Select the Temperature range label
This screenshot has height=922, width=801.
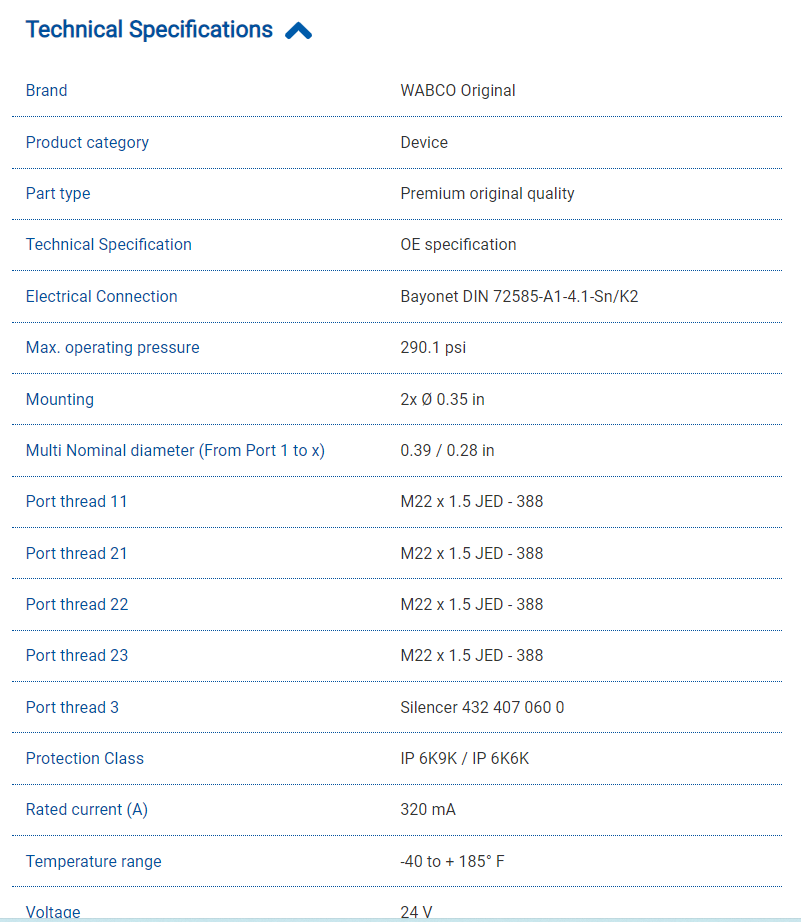93,862
